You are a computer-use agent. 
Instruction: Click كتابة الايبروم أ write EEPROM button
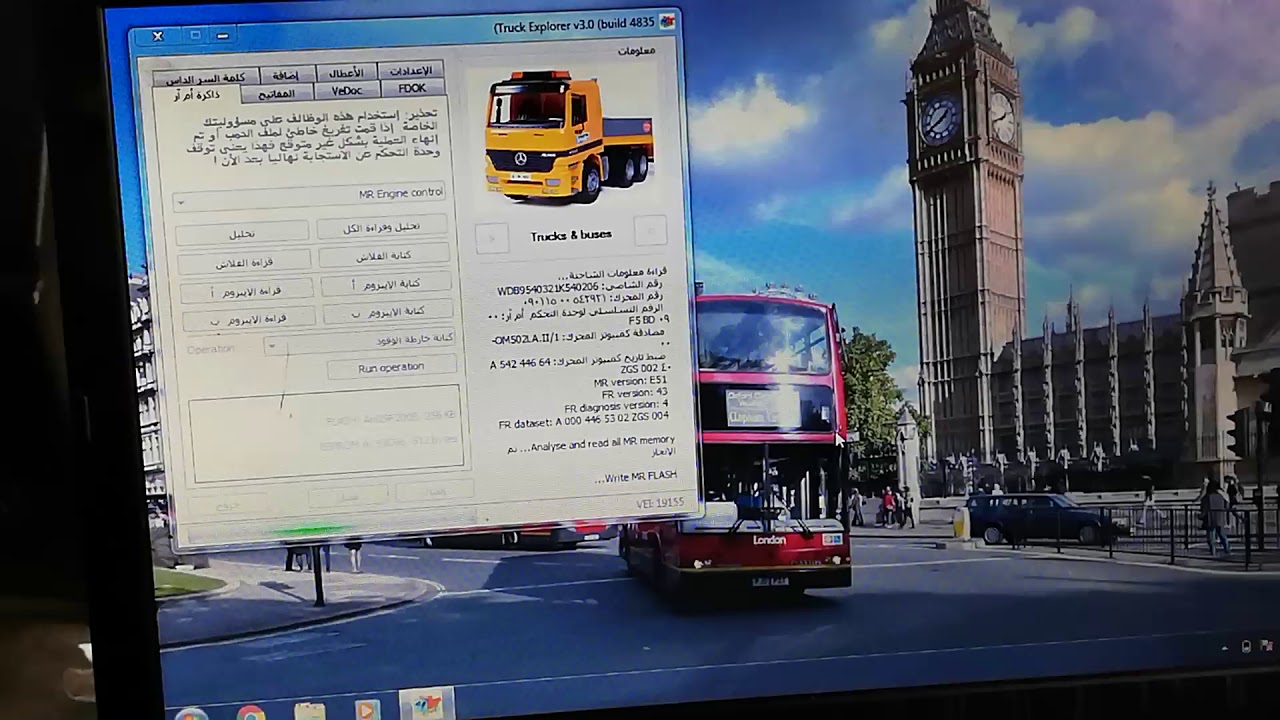tap(388, 284)
